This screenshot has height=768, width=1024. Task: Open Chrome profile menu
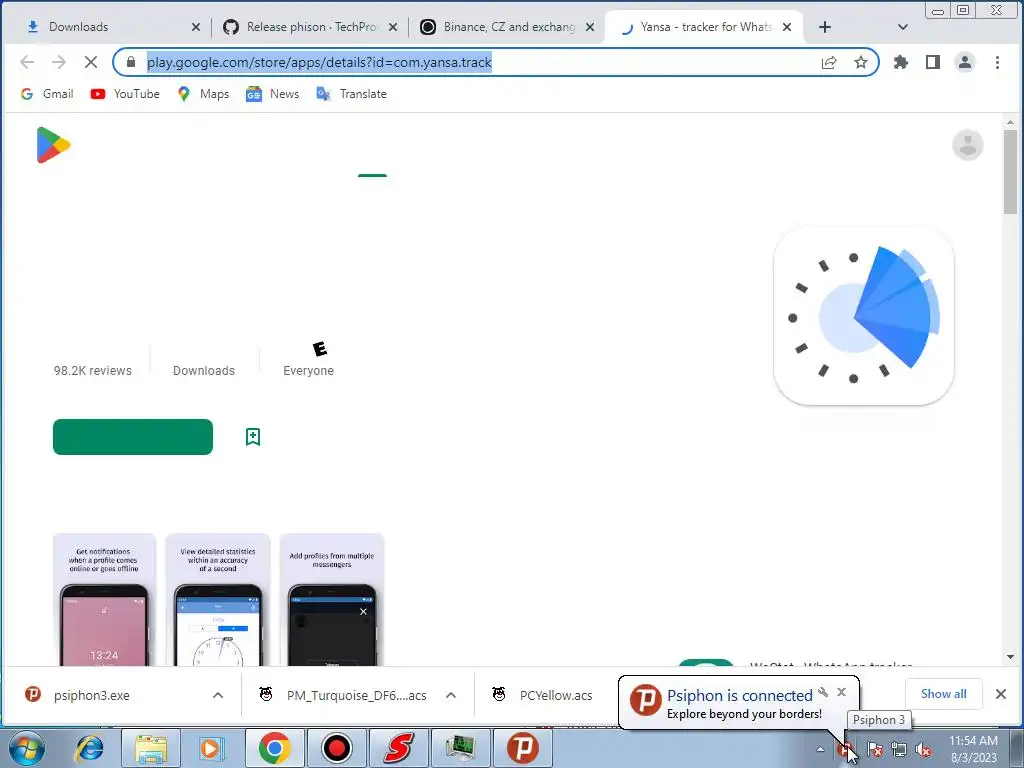(x=965, y=62)
